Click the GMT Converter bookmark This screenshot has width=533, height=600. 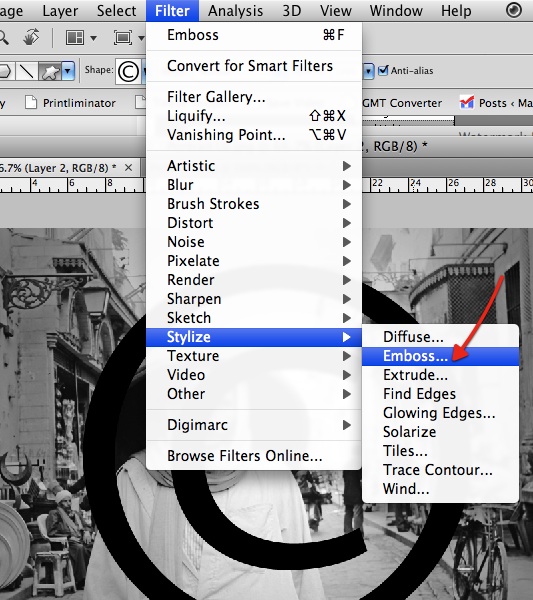[x=402, y=103]
